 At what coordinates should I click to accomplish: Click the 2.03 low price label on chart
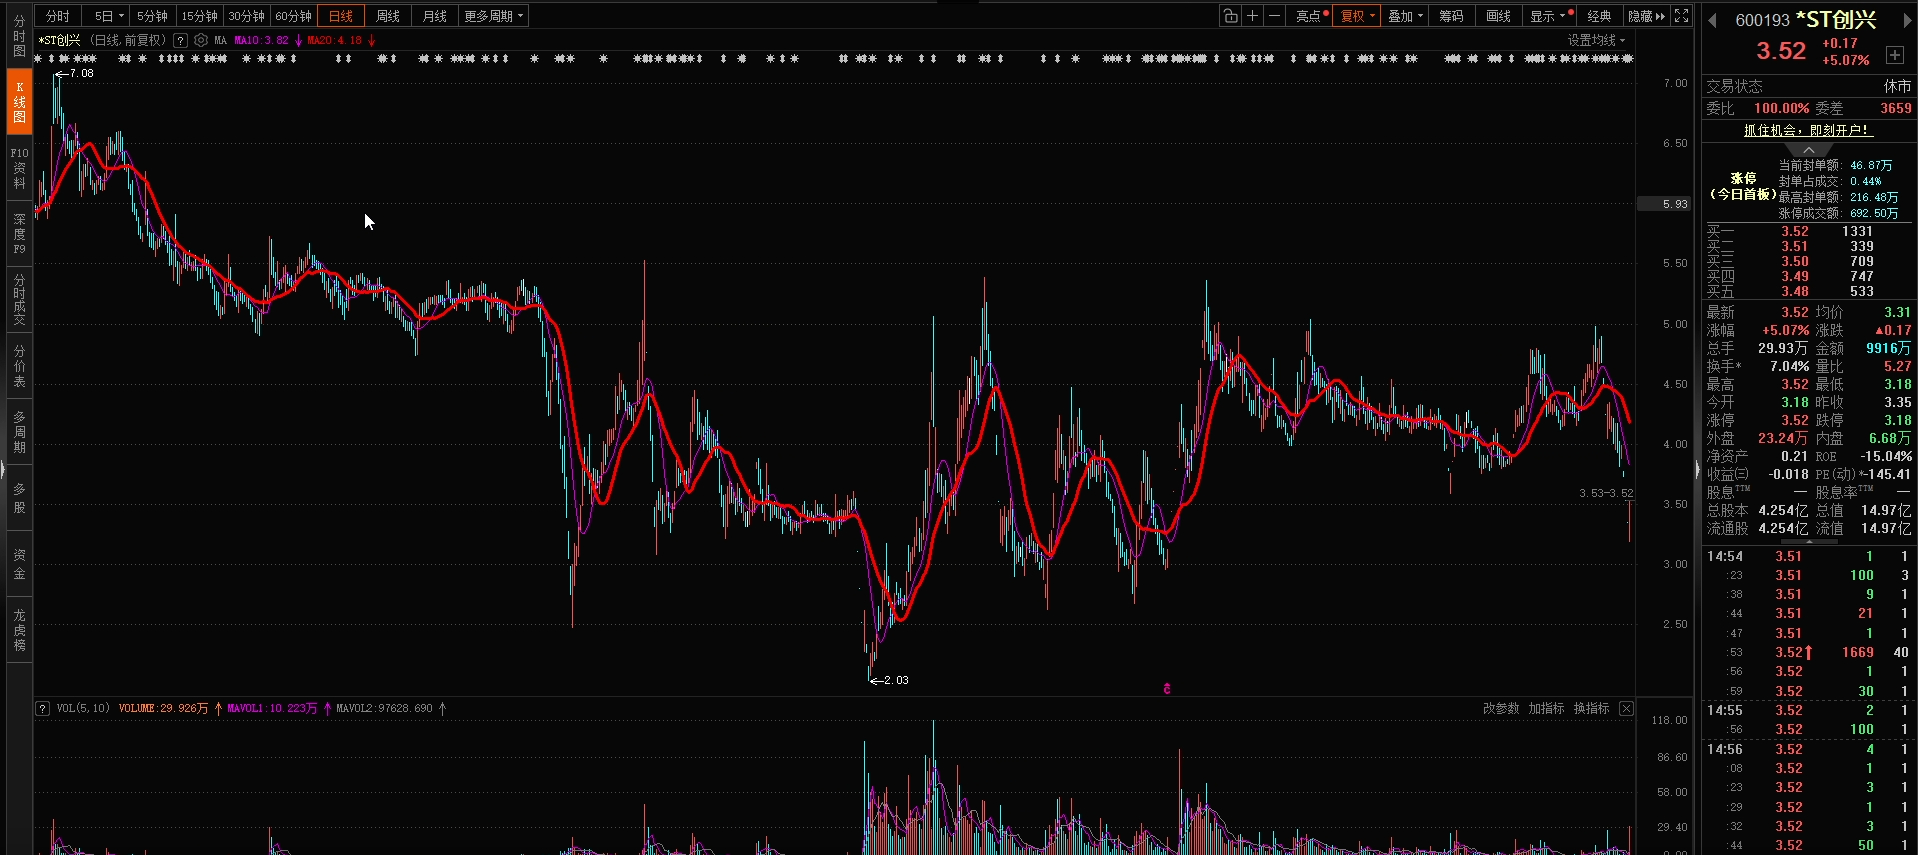point(896,681)
